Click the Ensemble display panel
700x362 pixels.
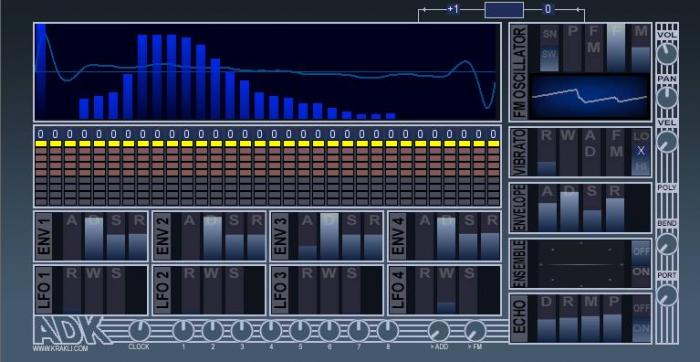coord(581,264)
